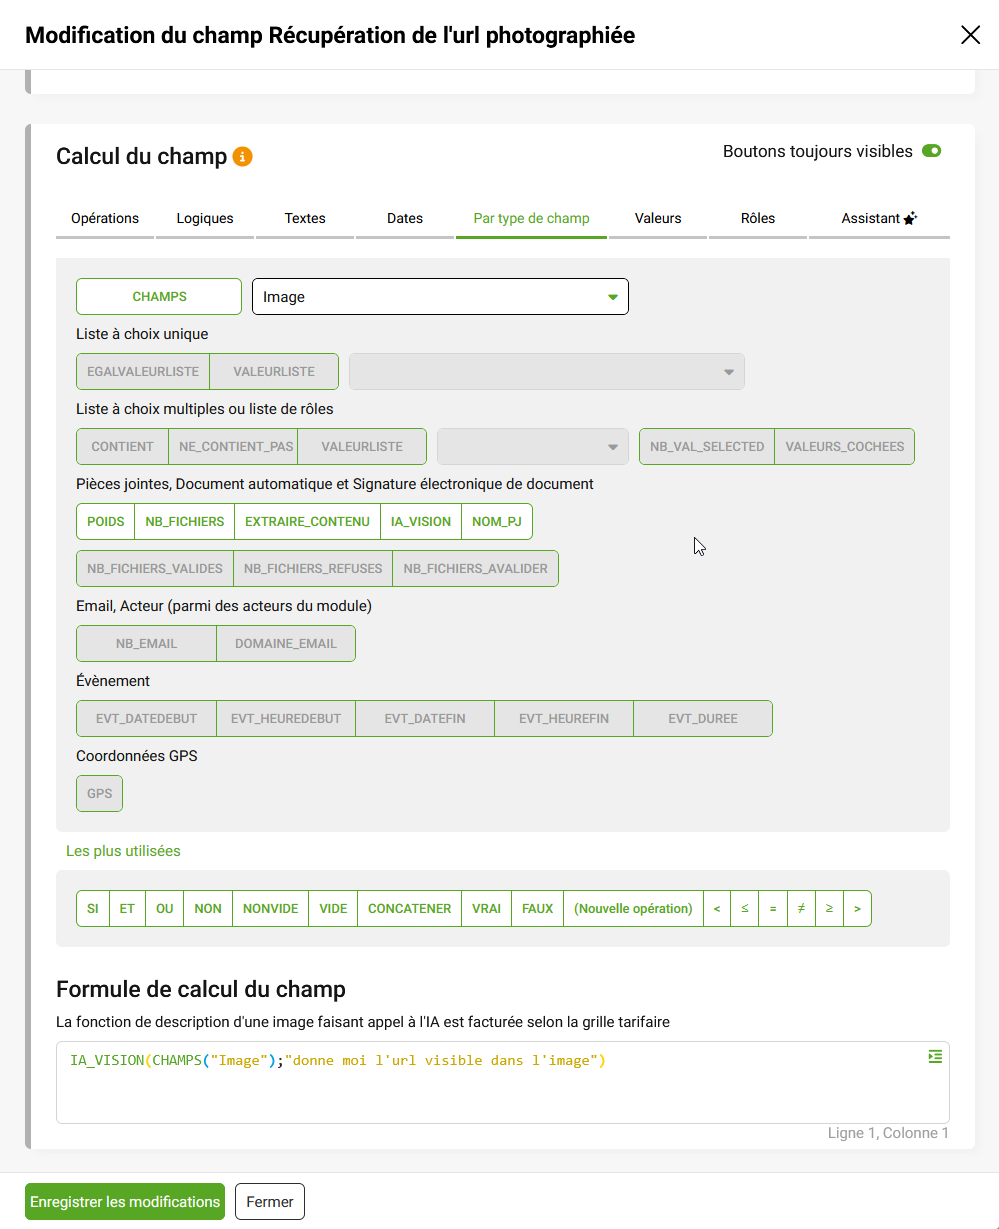Viewport: 999px width, 1229px height.
Task: Insert the greater-than operator
Action: point(857,909)
